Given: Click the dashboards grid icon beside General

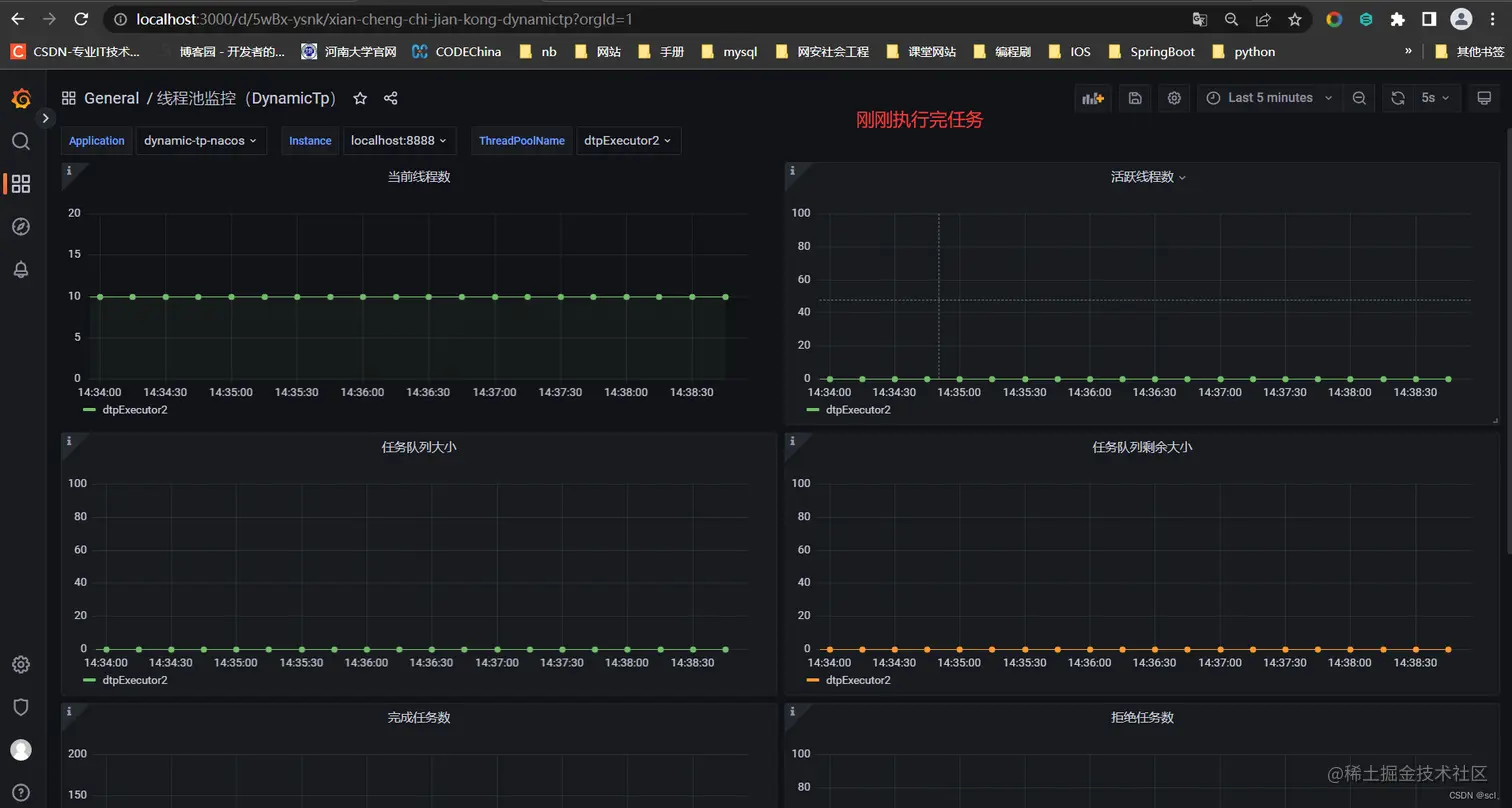Looking at the screenshot, I should tap(69, 98).
